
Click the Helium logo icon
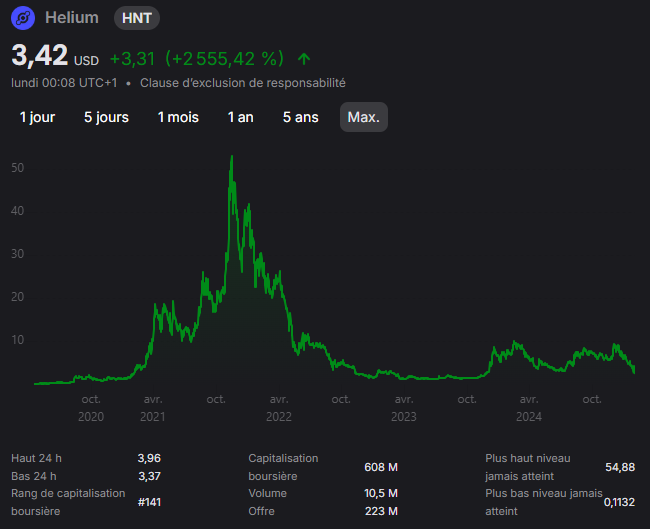[23, 18]
